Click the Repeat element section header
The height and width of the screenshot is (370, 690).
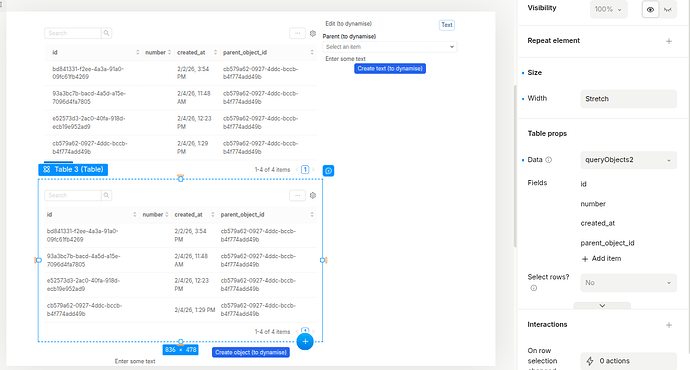point(554,41)
